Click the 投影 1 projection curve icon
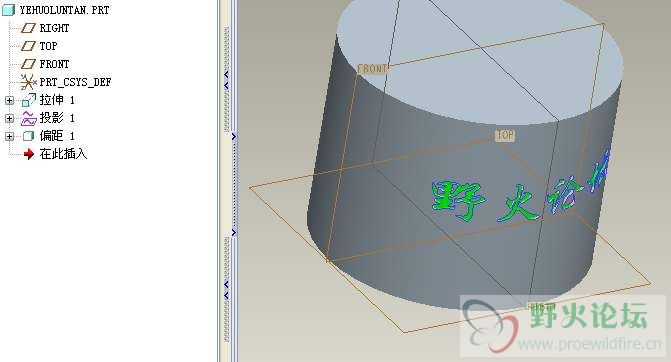671x362 pixels. (29, 118)
